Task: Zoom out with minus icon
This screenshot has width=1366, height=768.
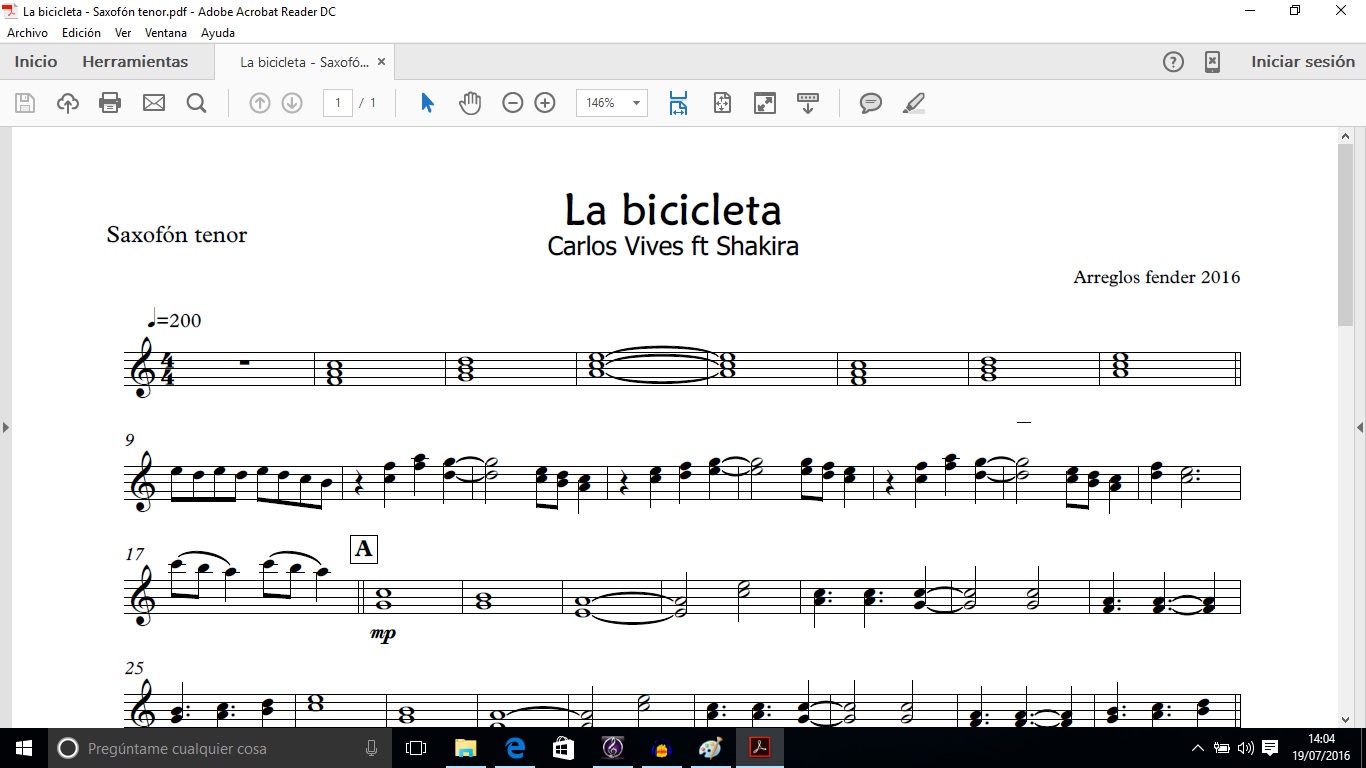Action: (x=513, y=103)
